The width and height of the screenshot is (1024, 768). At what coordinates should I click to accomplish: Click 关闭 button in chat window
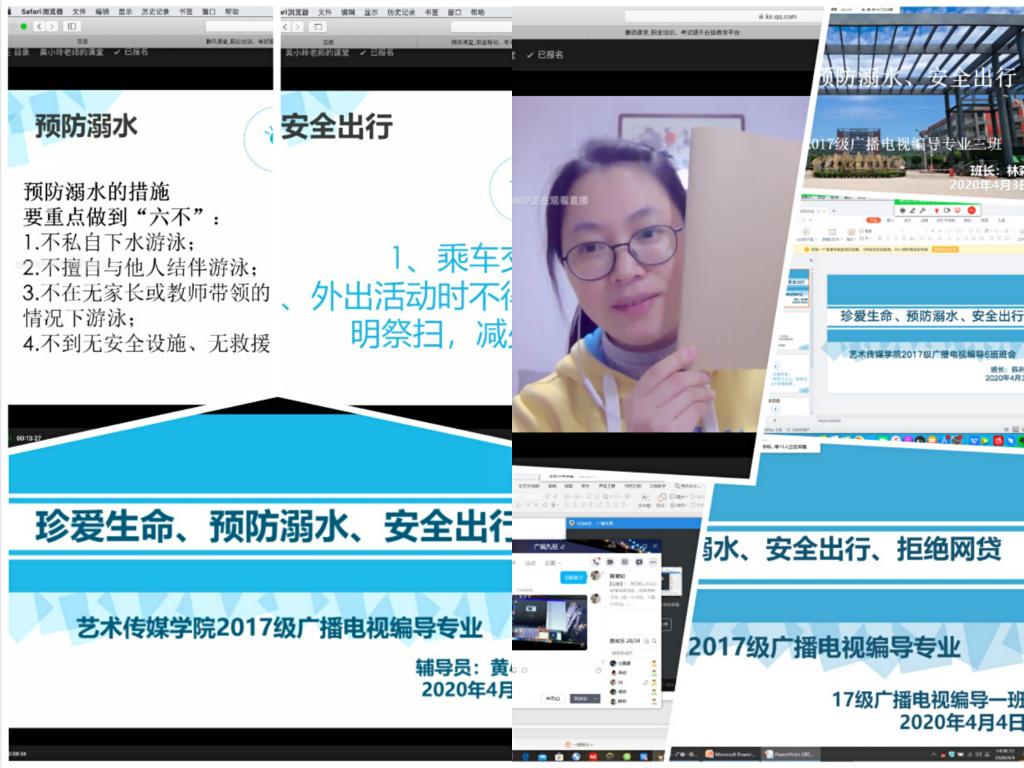click(x=553, y=699)
